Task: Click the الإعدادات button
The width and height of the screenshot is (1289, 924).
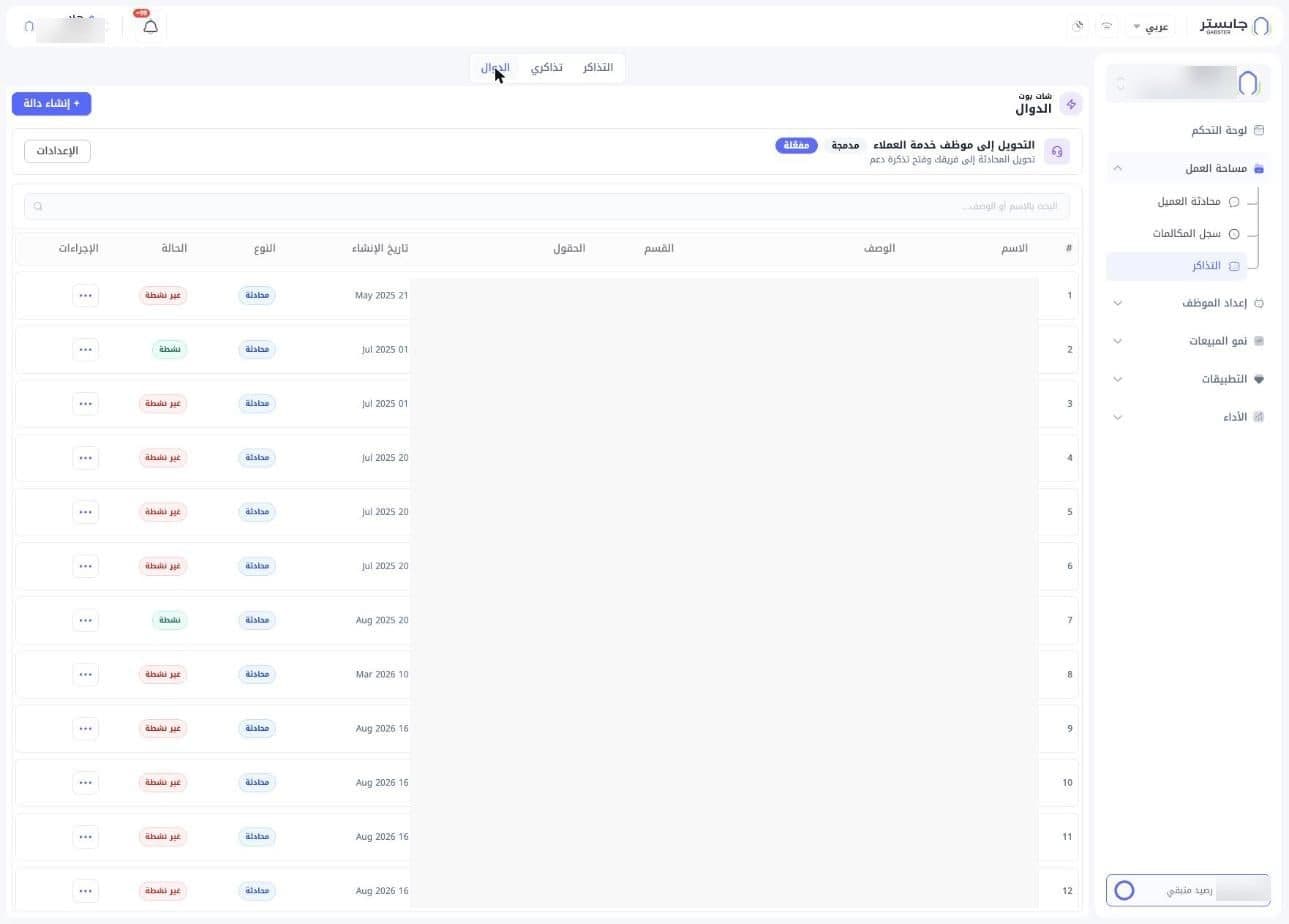Action: tap(57, 151)
